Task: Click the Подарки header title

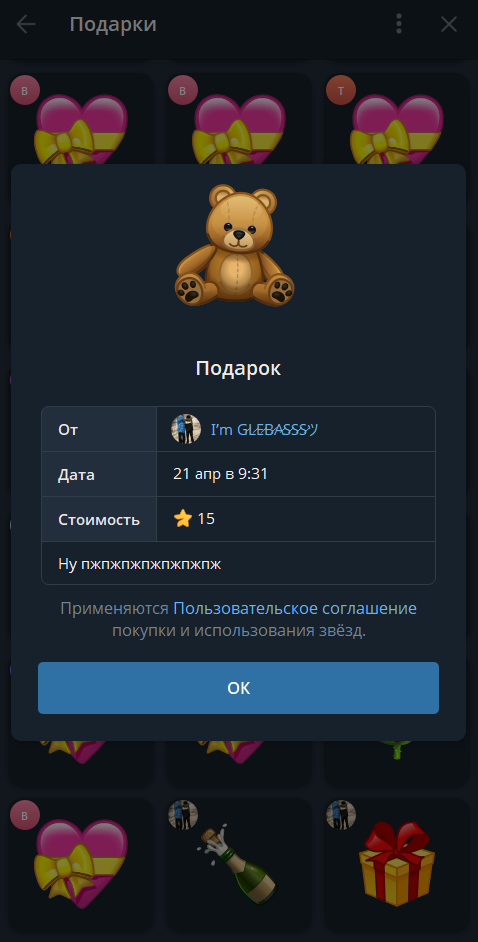Action: (113, 25)
